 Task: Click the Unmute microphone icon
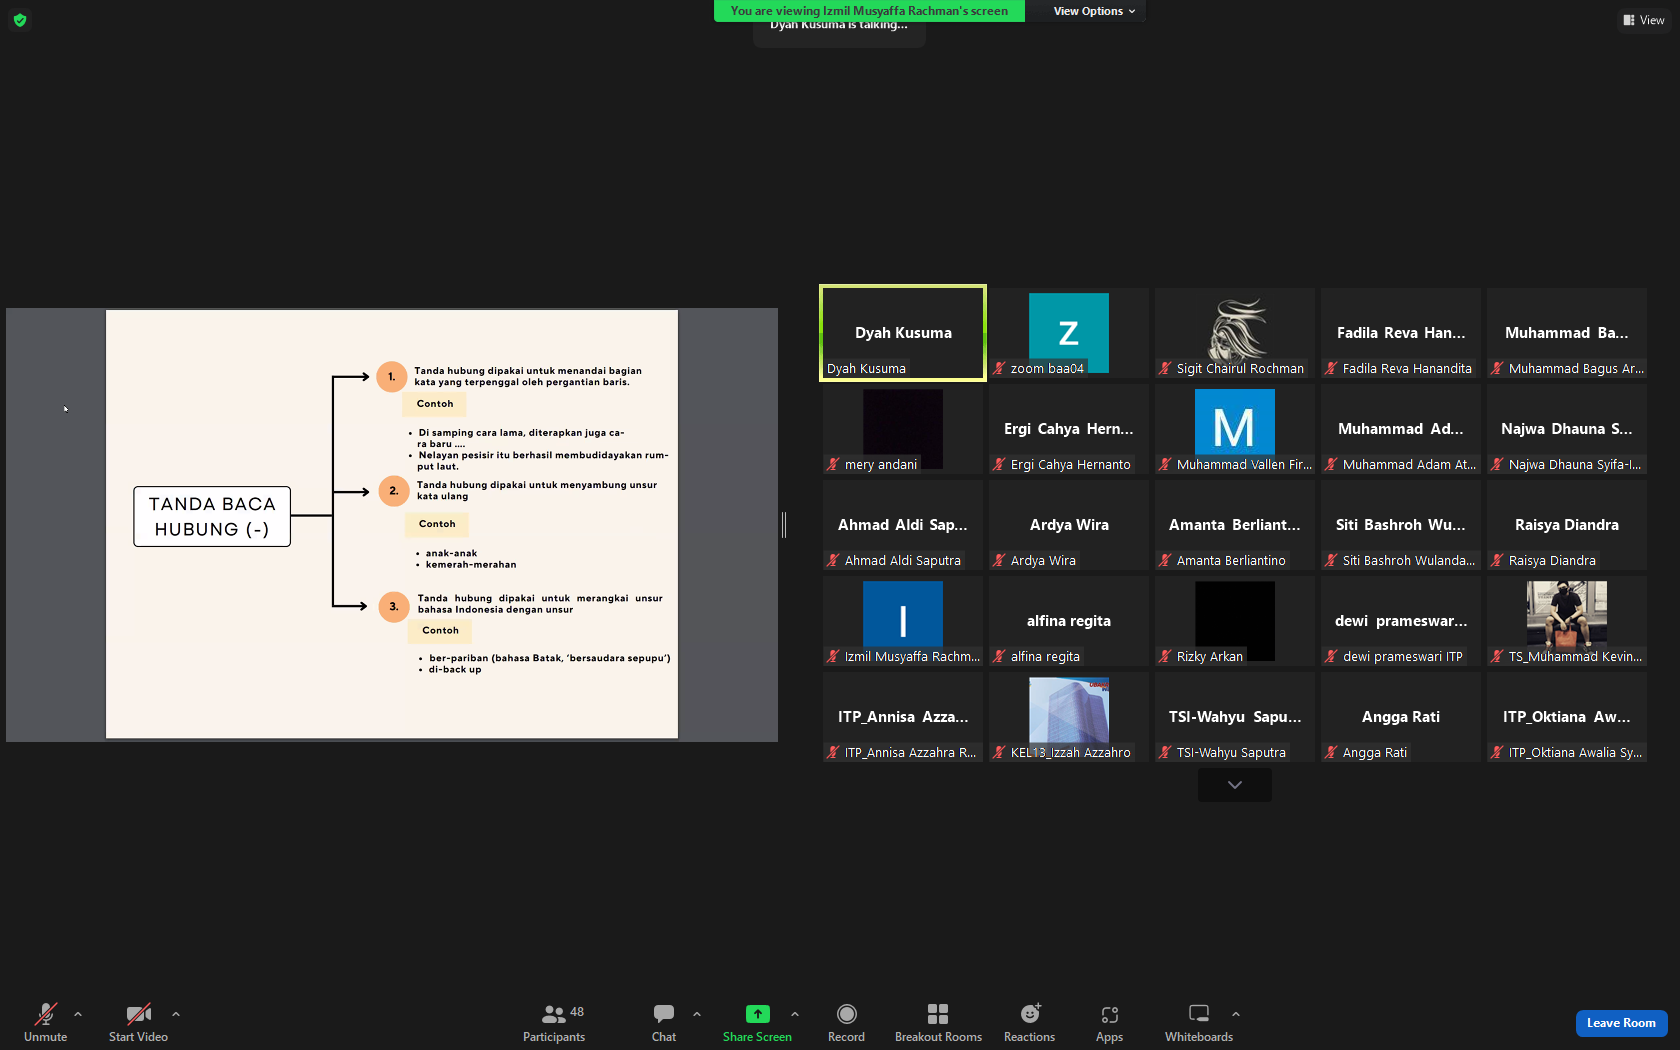[45, 1014]
